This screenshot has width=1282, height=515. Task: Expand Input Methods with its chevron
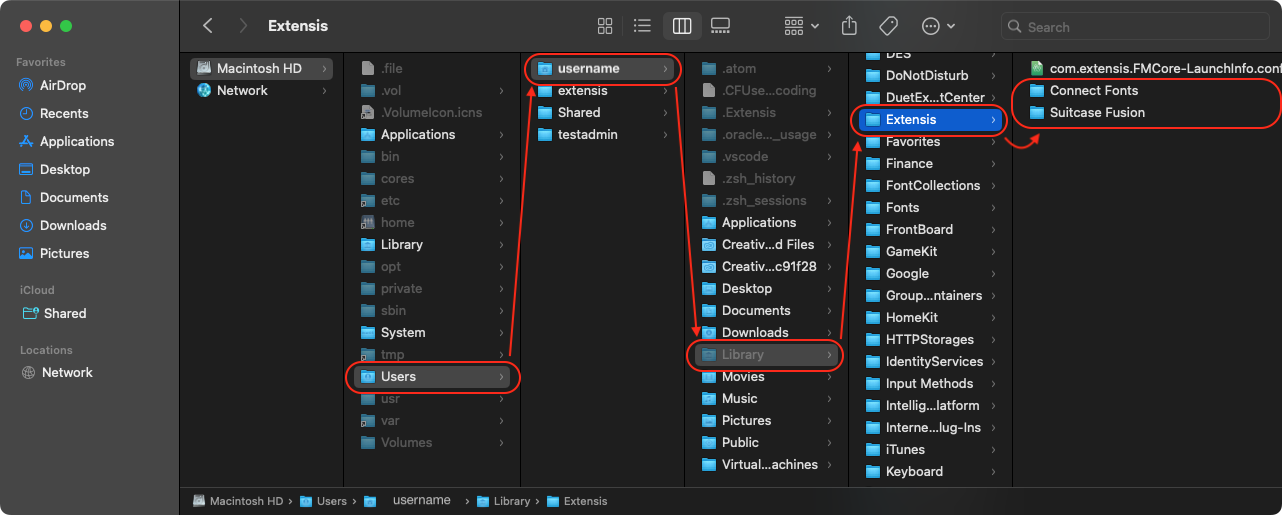point(993,383)
